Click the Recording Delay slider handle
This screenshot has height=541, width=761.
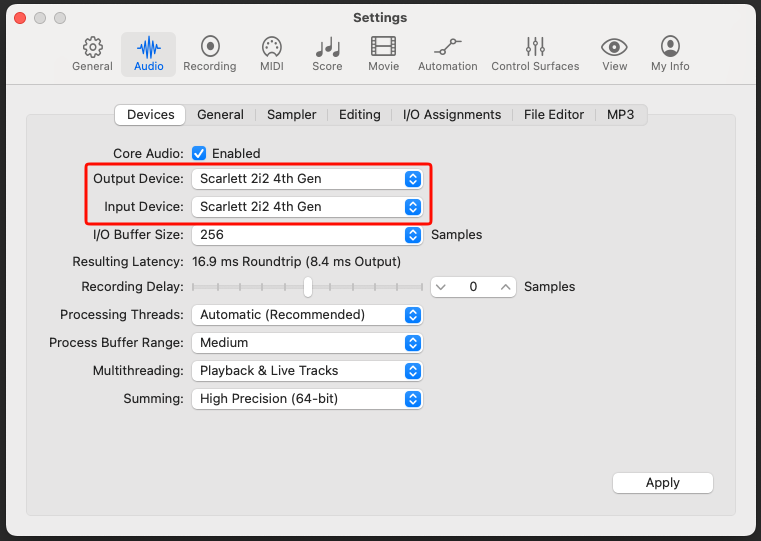tap(308, 287)
